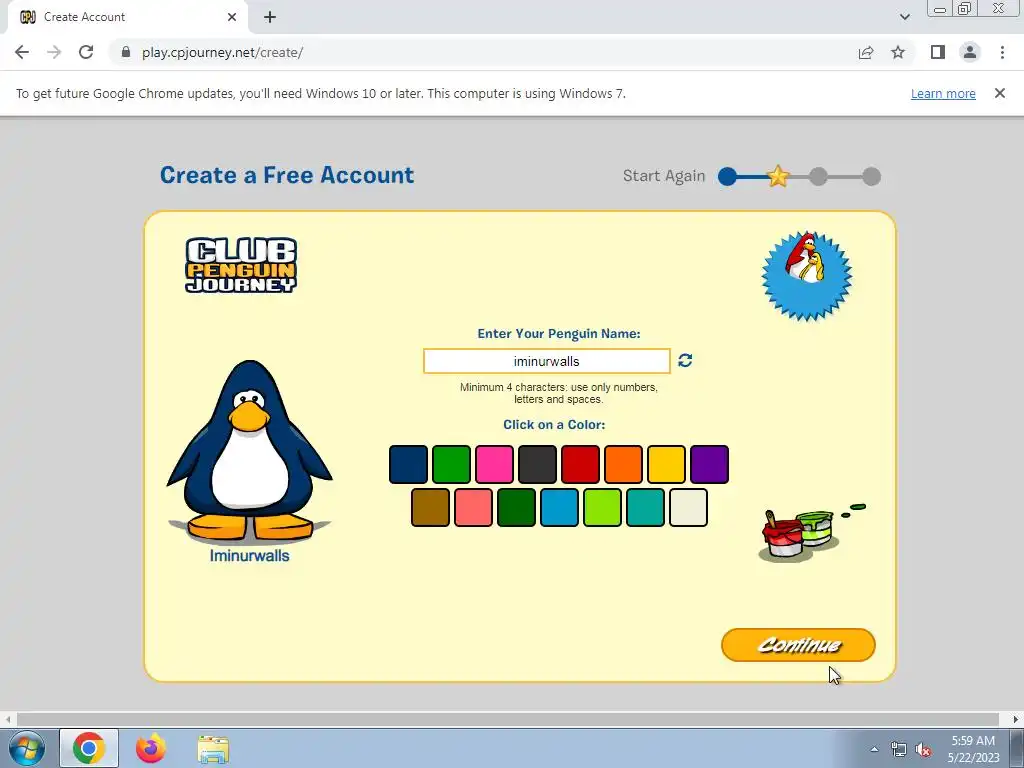Click the address bar URL
The image size is (1024, 768).
[x=223, y=52]
